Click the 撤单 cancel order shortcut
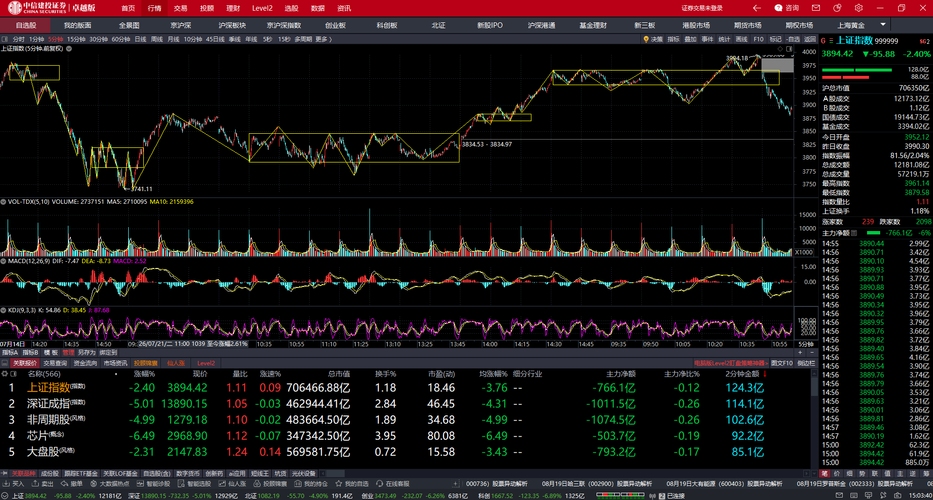 (73, 484)
